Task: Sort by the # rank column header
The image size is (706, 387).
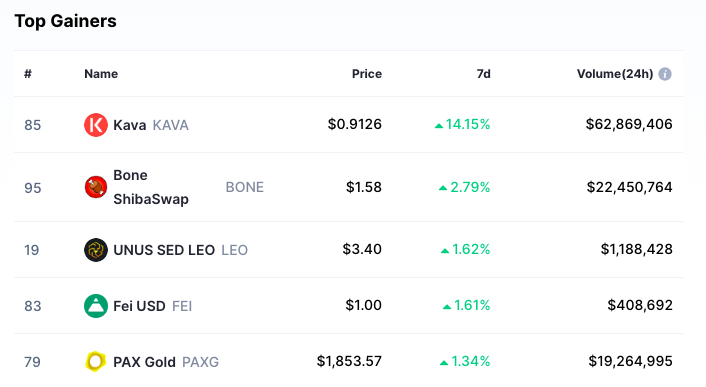Action: pyautogui.click(x=28, y=74)
